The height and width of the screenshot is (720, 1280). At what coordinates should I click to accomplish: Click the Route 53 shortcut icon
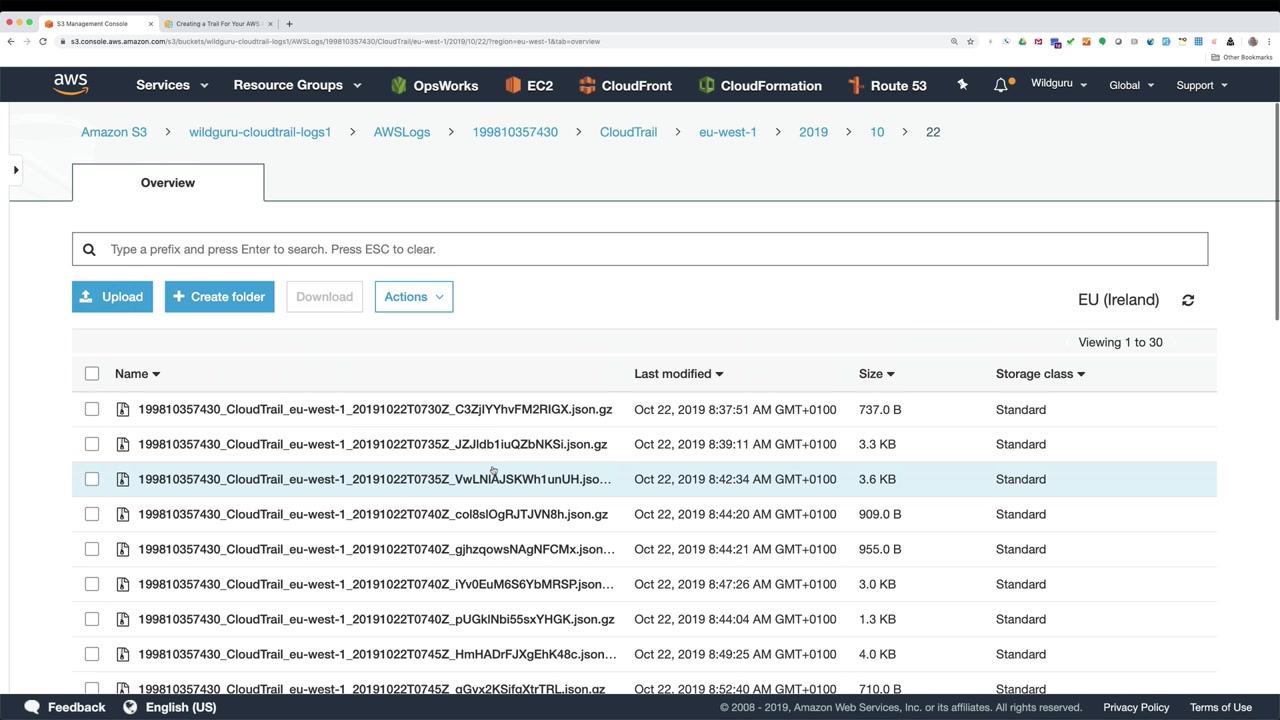(856, 85)
